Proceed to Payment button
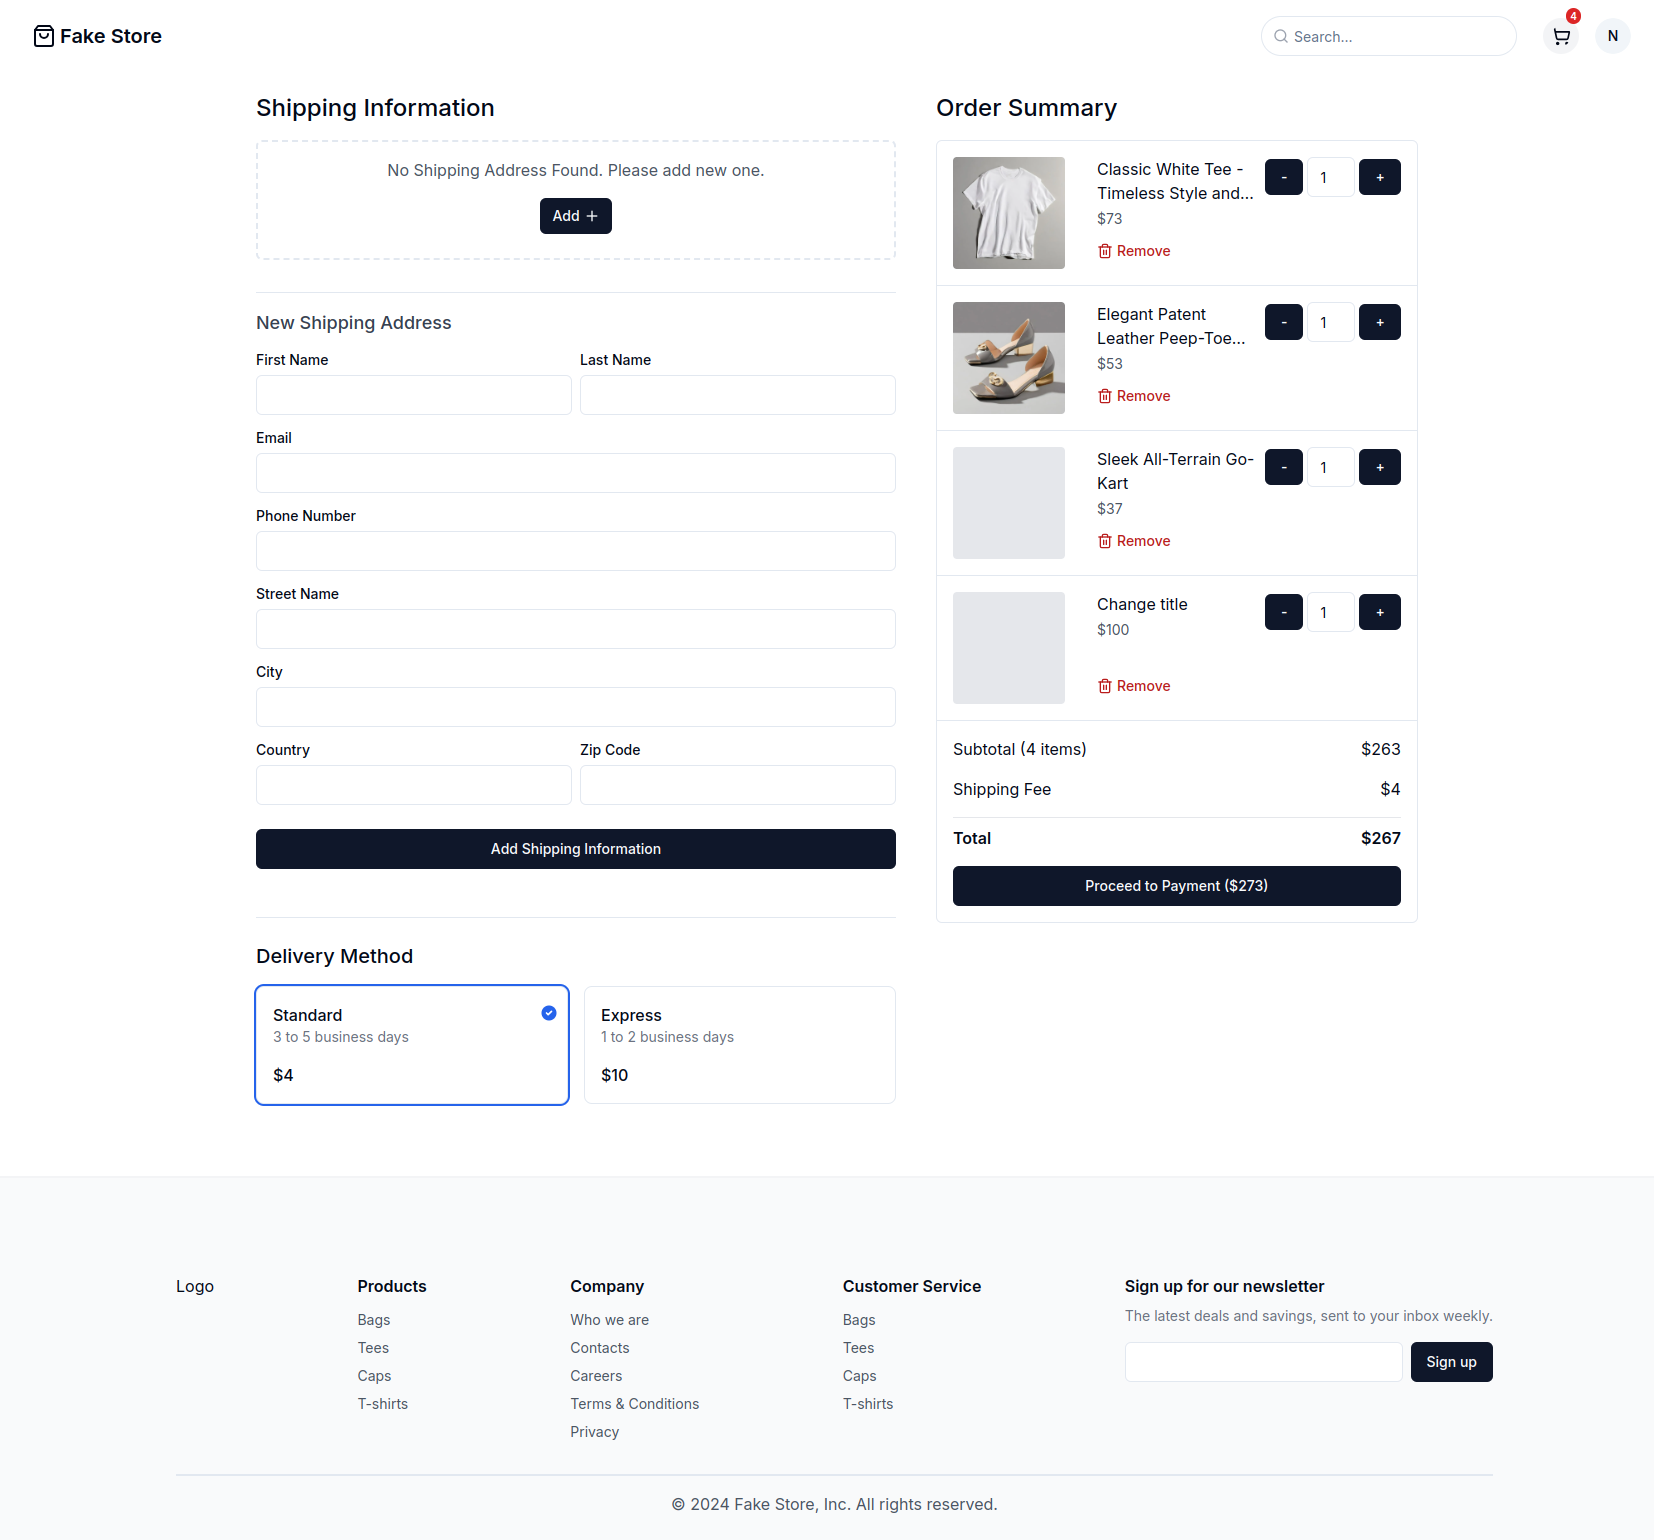Image resolution: width=1654 pixels, height=1540 pixels. [1176, 886]
